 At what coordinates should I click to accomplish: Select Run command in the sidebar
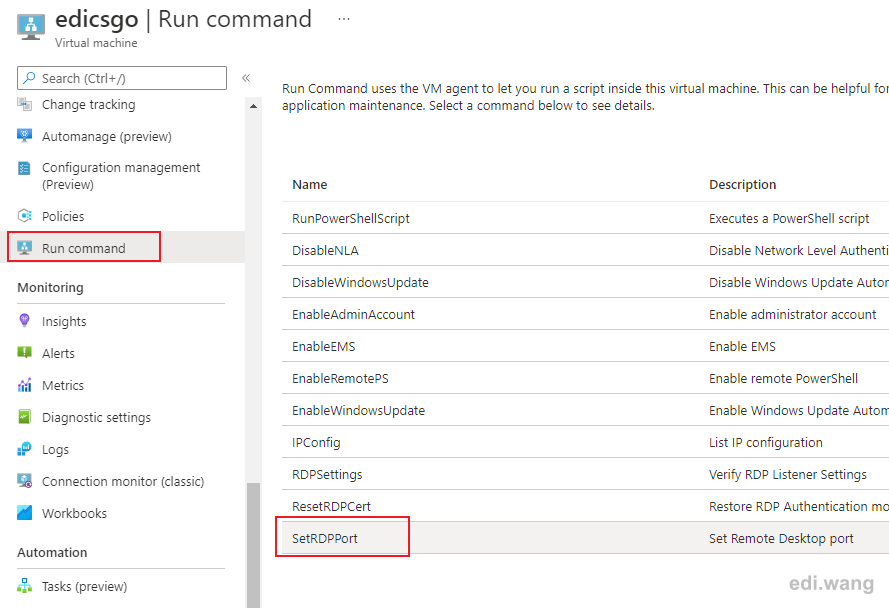click(x=84, y=247)
